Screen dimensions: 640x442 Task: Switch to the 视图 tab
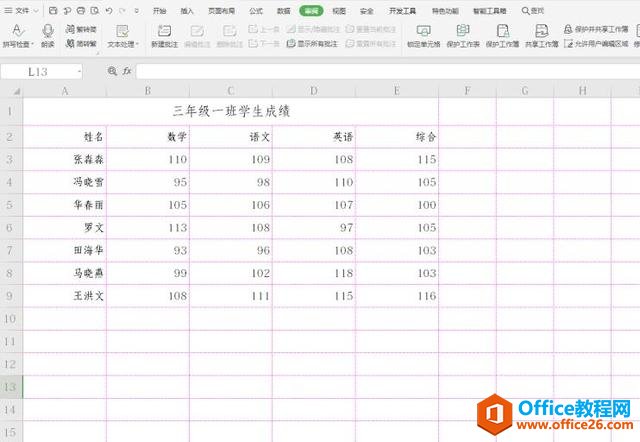339,11
